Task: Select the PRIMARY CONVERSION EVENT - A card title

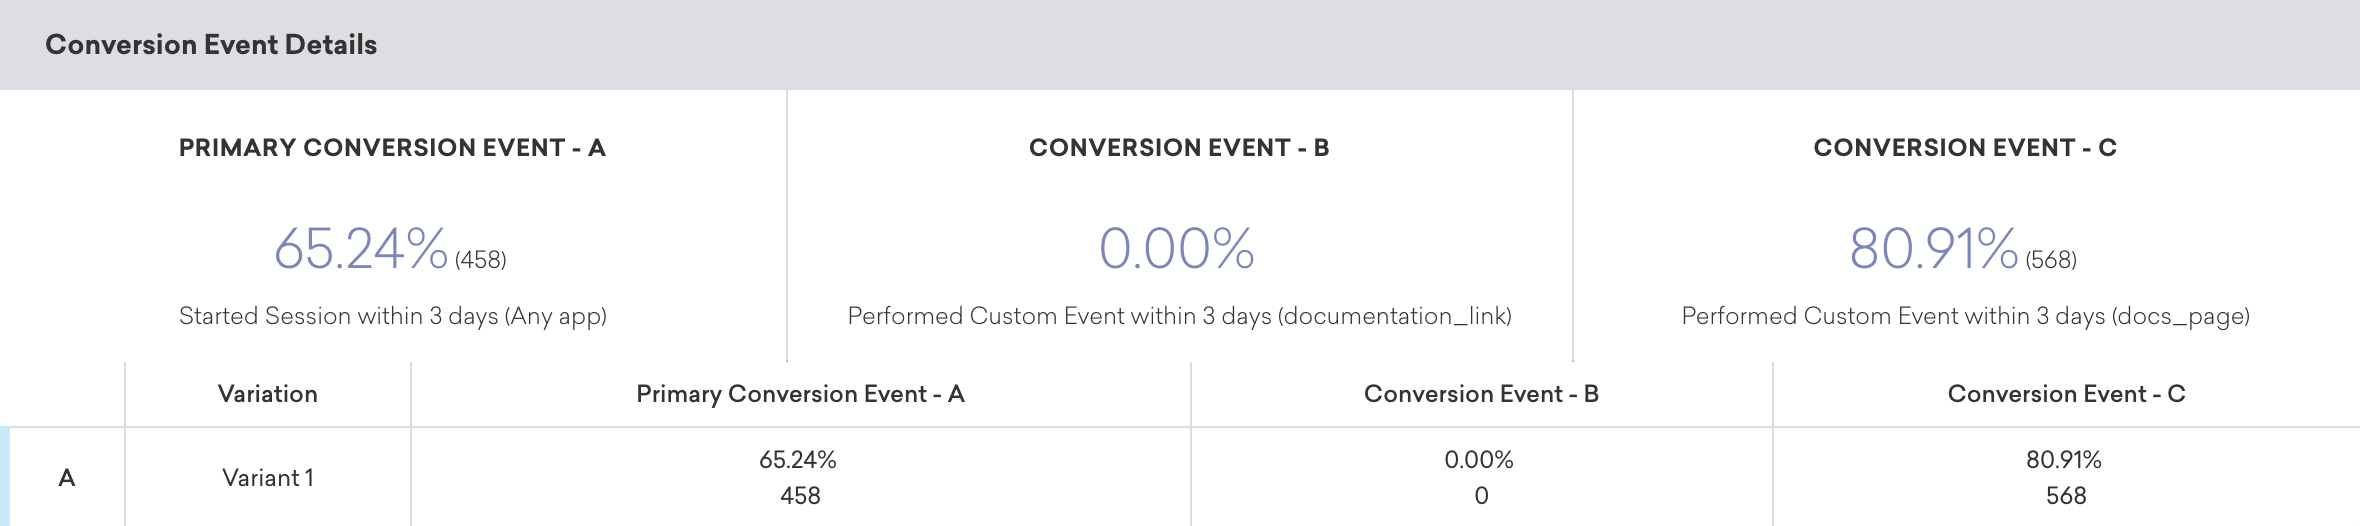Action: click(392, 148)
